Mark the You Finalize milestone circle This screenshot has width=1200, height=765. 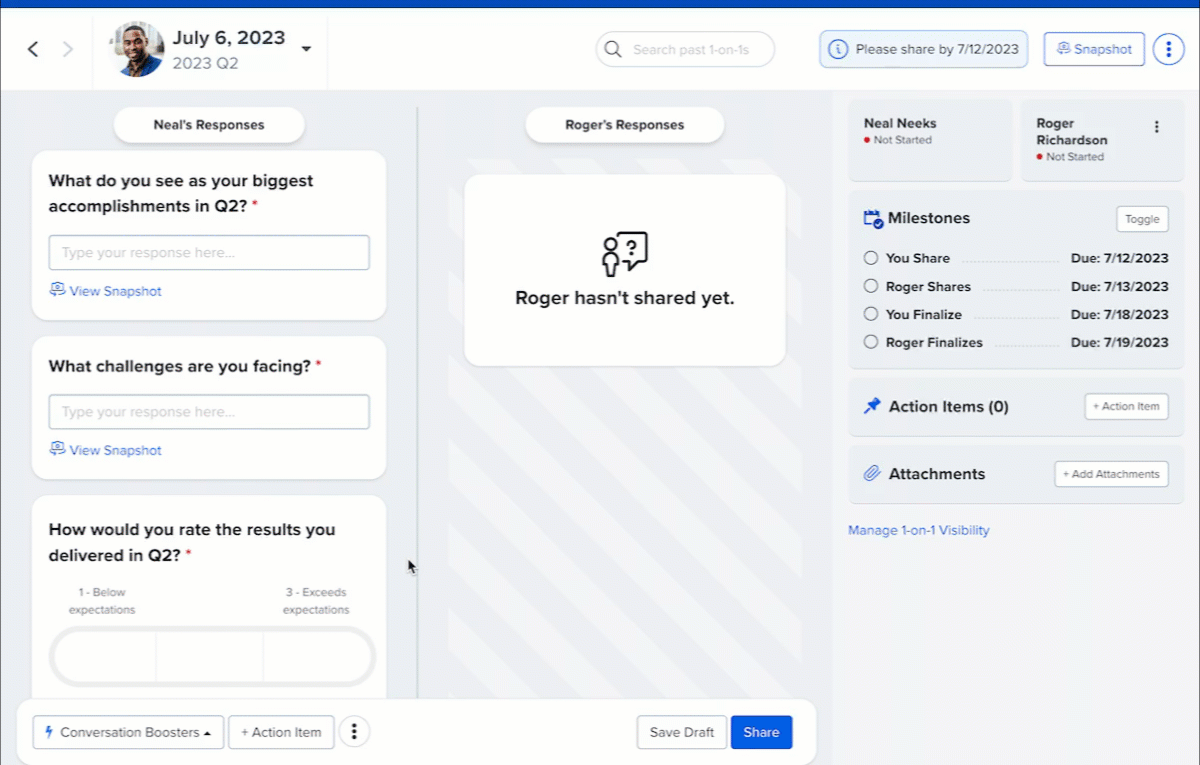[871, 314]
